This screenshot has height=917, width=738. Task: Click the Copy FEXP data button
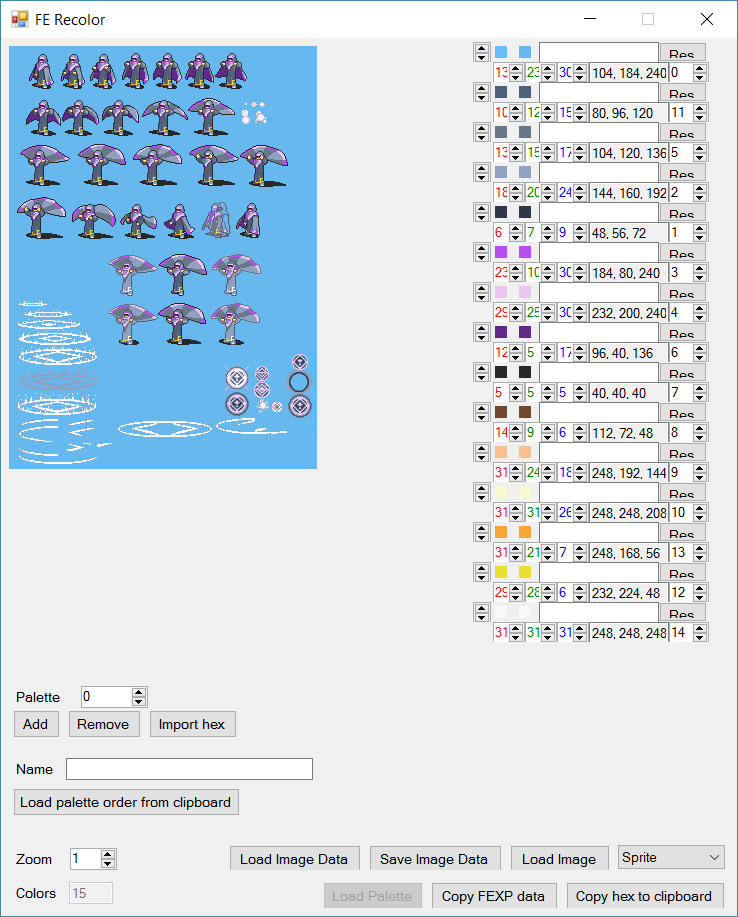pyautogui.click(x=494, y=895)
